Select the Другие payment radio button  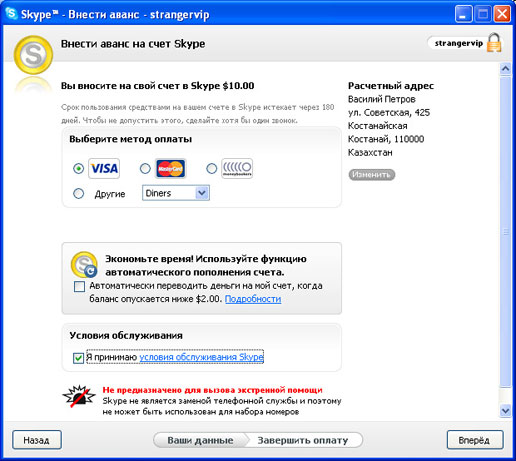(x=78, y=193)
